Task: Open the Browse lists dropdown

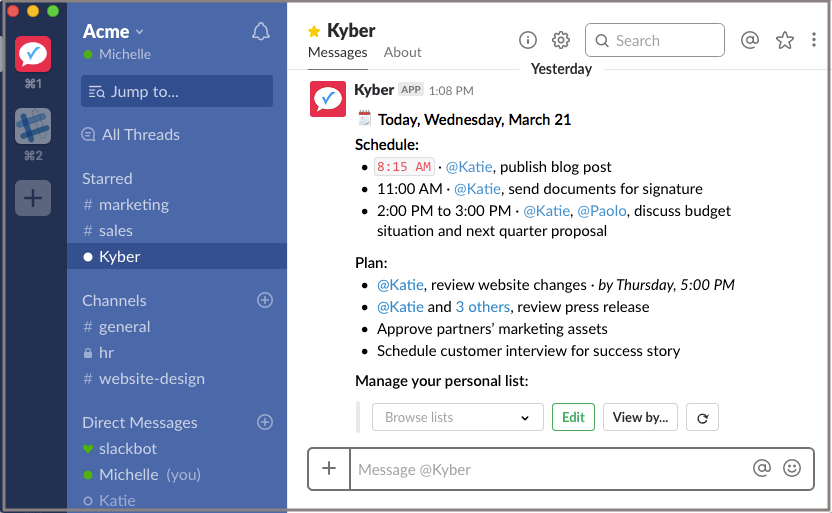Action: tap(457, 418)
